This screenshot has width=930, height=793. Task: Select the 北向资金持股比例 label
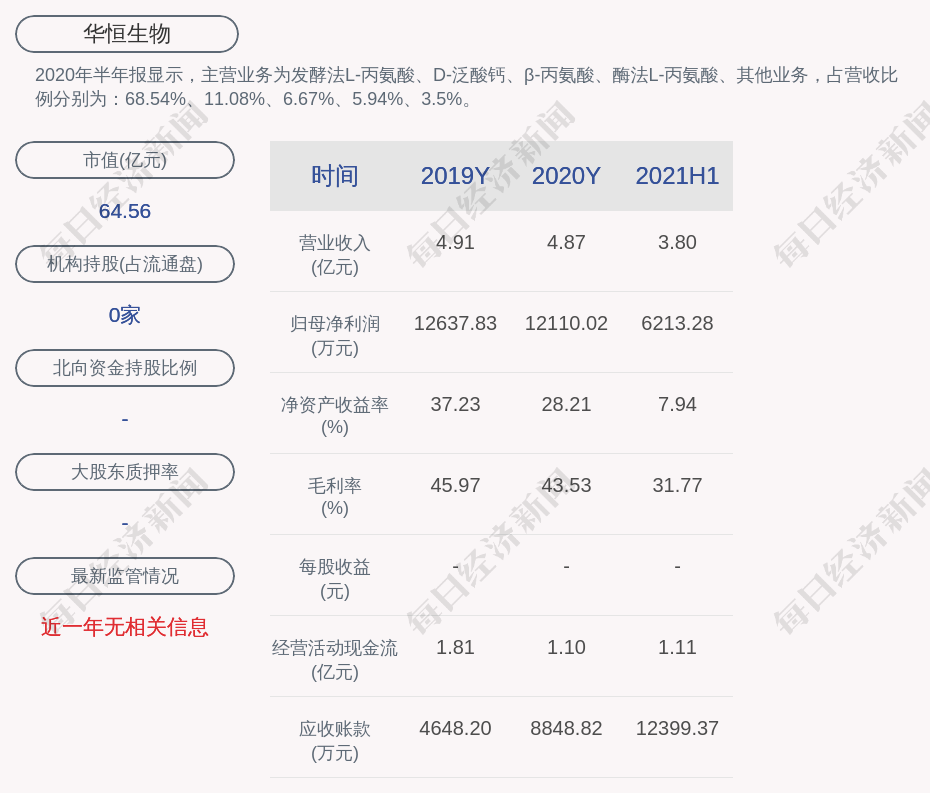125,368
